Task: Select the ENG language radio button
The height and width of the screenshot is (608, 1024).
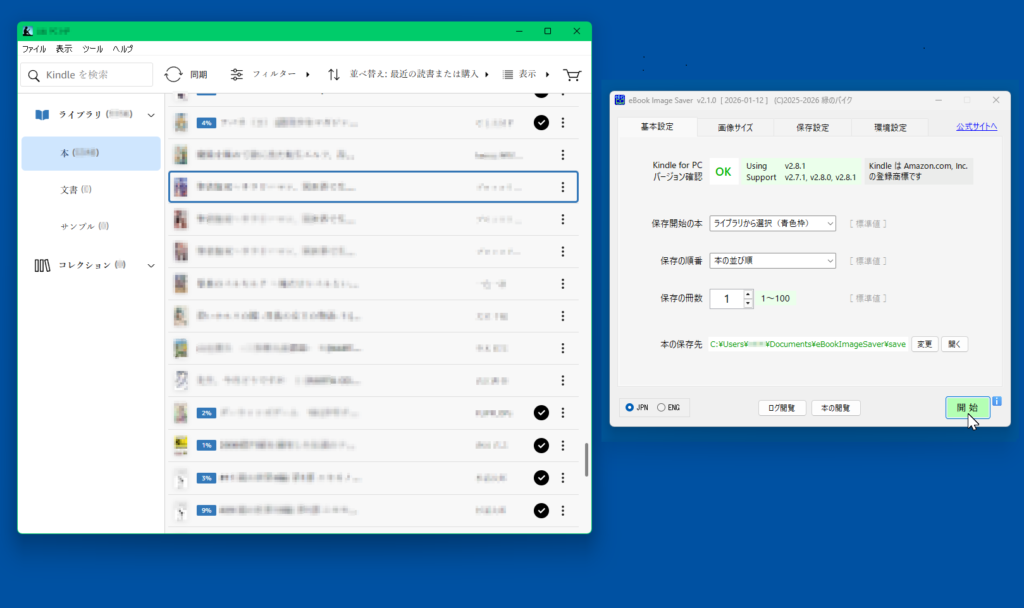Action: [661, 408]
